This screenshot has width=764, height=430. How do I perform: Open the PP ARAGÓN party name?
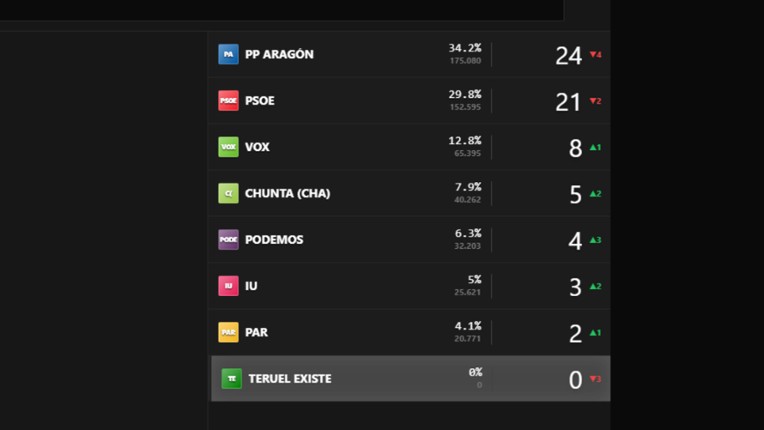point(279,54)
